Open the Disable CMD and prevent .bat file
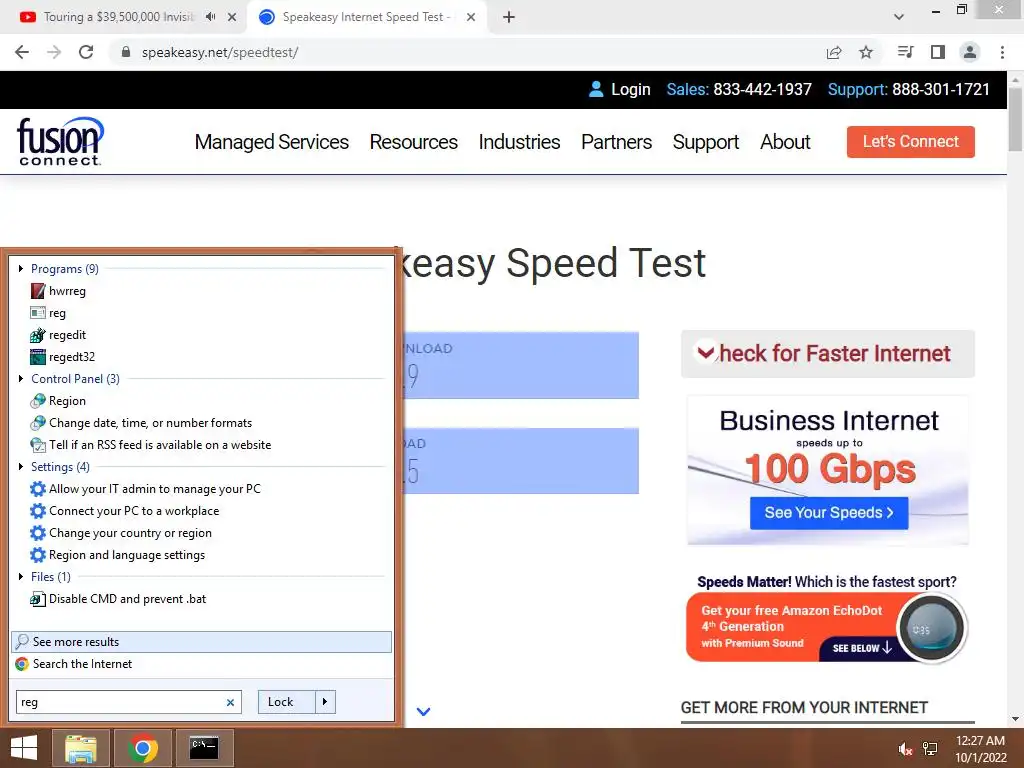The height and width of the screenshot is (768, 1024). tap(118, 599)
